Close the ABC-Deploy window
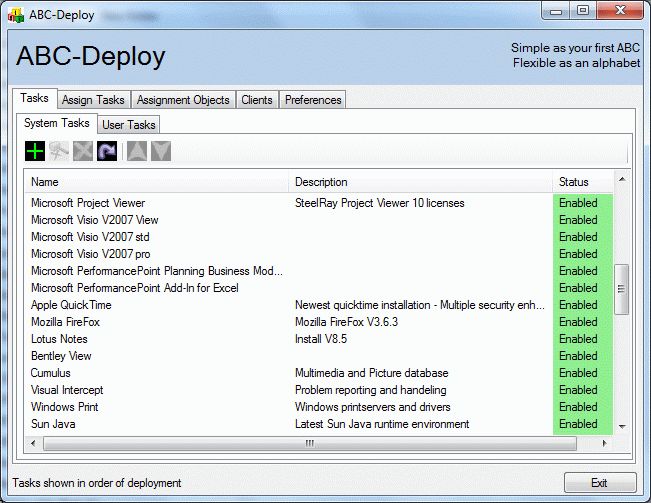This screenshot has height=503, width=651. tap(620, 11)
